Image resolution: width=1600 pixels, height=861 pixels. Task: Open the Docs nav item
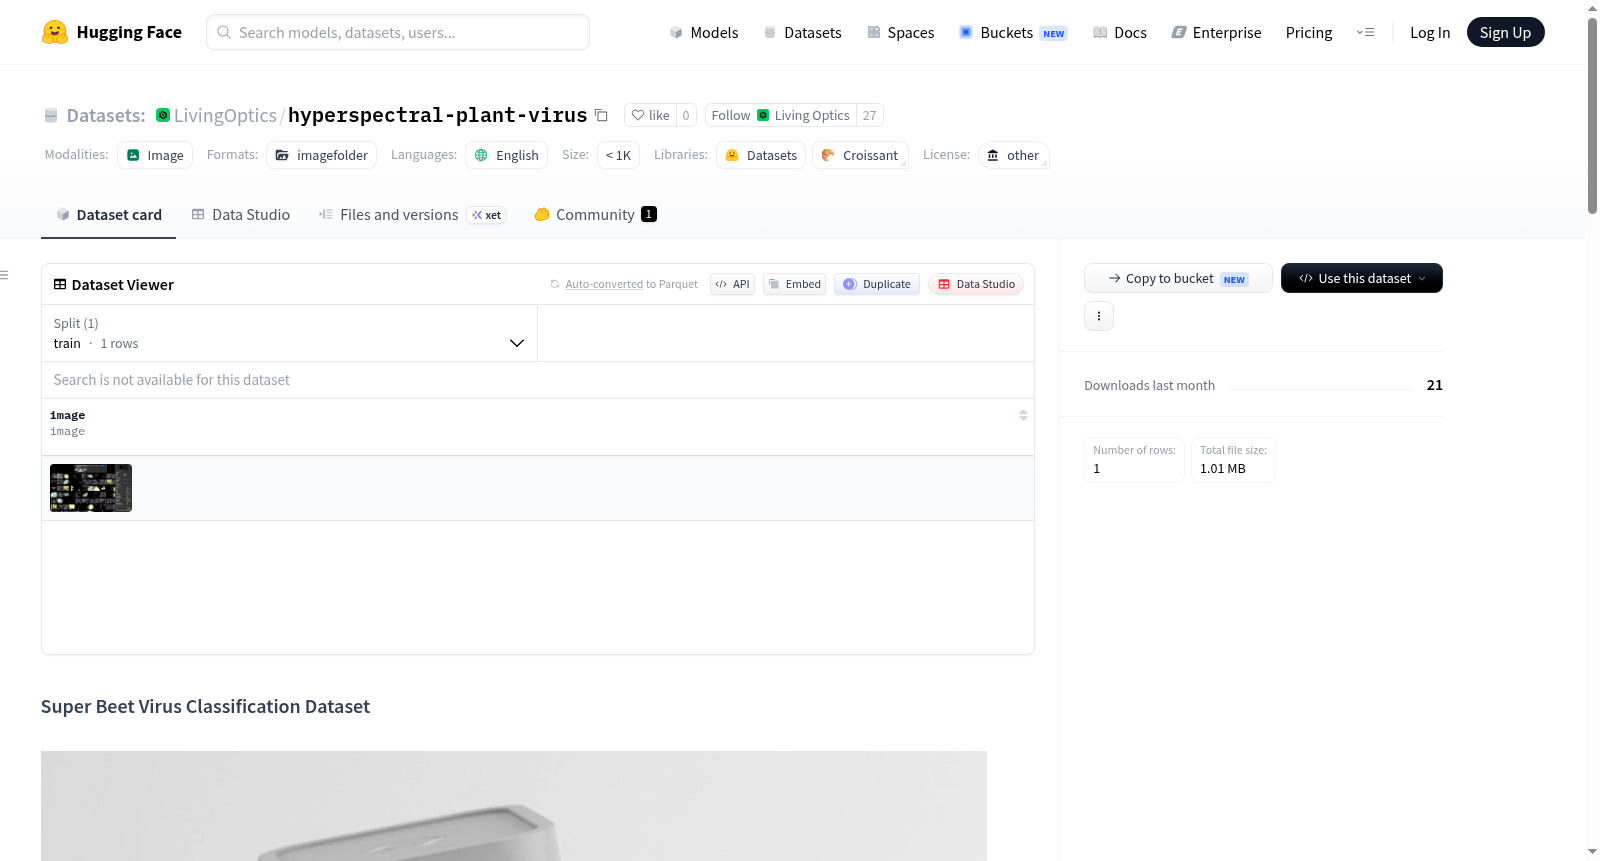pyautogui.click(x=1120, y=32)
